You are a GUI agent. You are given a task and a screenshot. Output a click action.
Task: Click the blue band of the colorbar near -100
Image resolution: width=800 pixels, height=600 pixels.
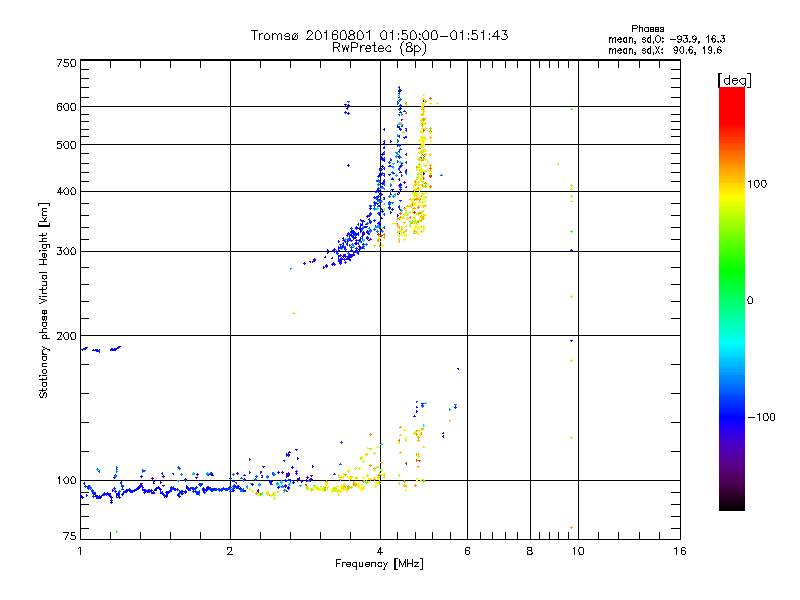(732, 416)
